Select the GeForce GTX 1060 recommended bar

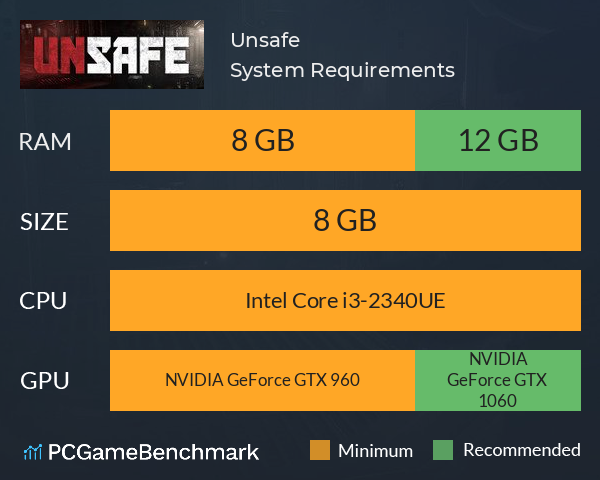pyautogui.click(x=498, y=380)
